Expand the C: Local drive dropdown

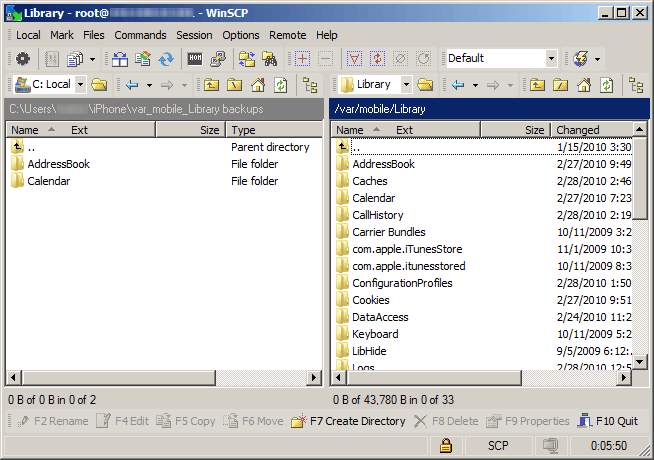[80, 85]
